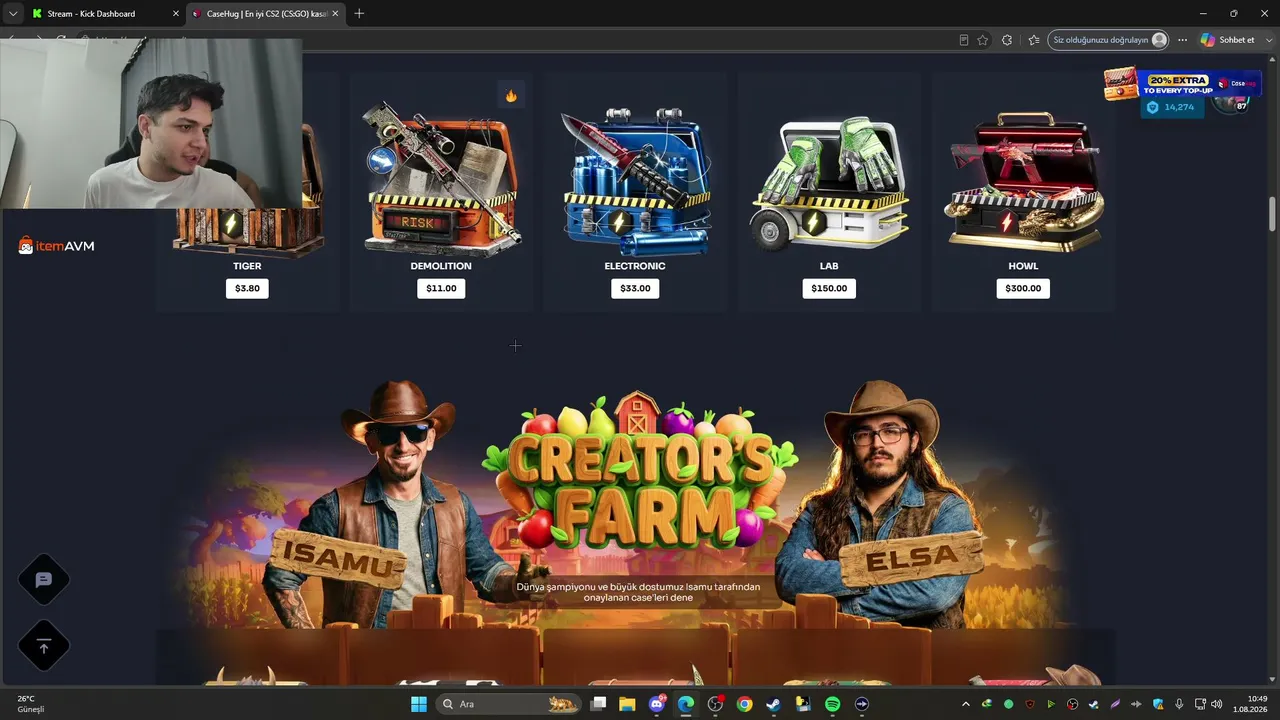Close the CaseHug tab
This screenshot has width=1280, height=720.
pyautogui.click(x=335, y=14)
